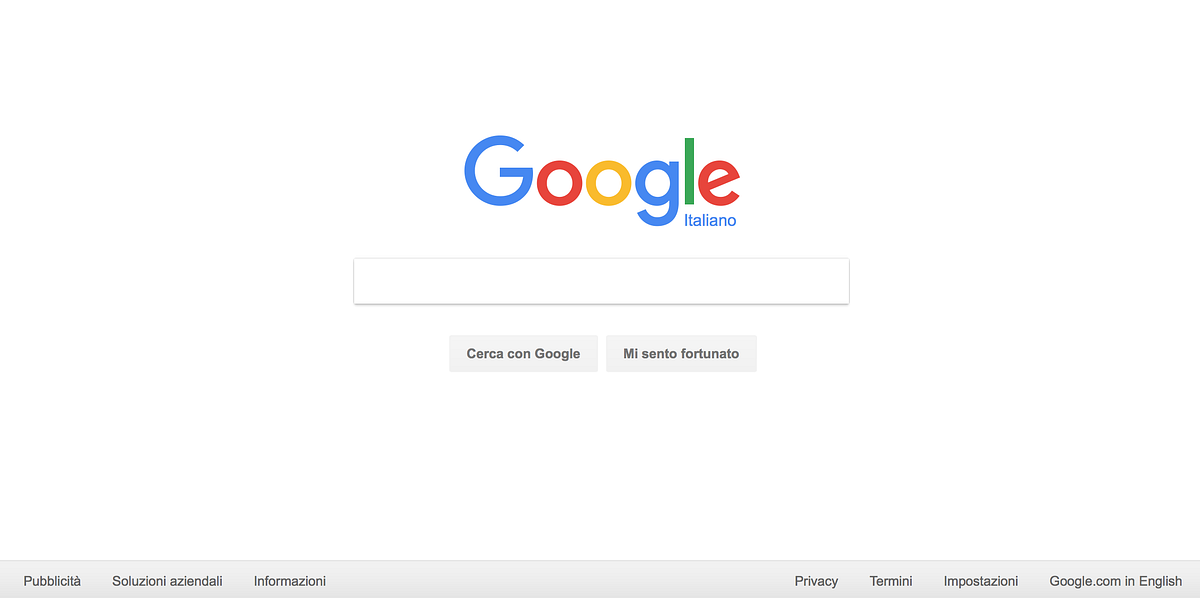Screen dimensions: 1200x598
Task: Click the red letter e in logo
Action: click(719, 183)
